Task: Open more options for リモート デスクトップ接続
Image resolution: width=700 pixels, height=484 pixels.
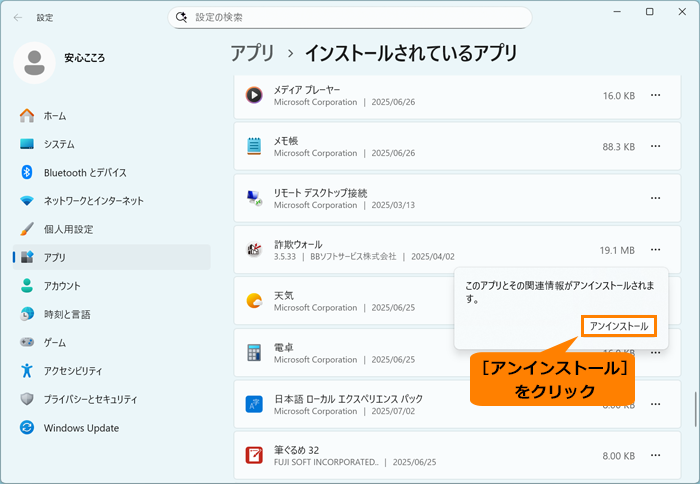Action: 655,198
